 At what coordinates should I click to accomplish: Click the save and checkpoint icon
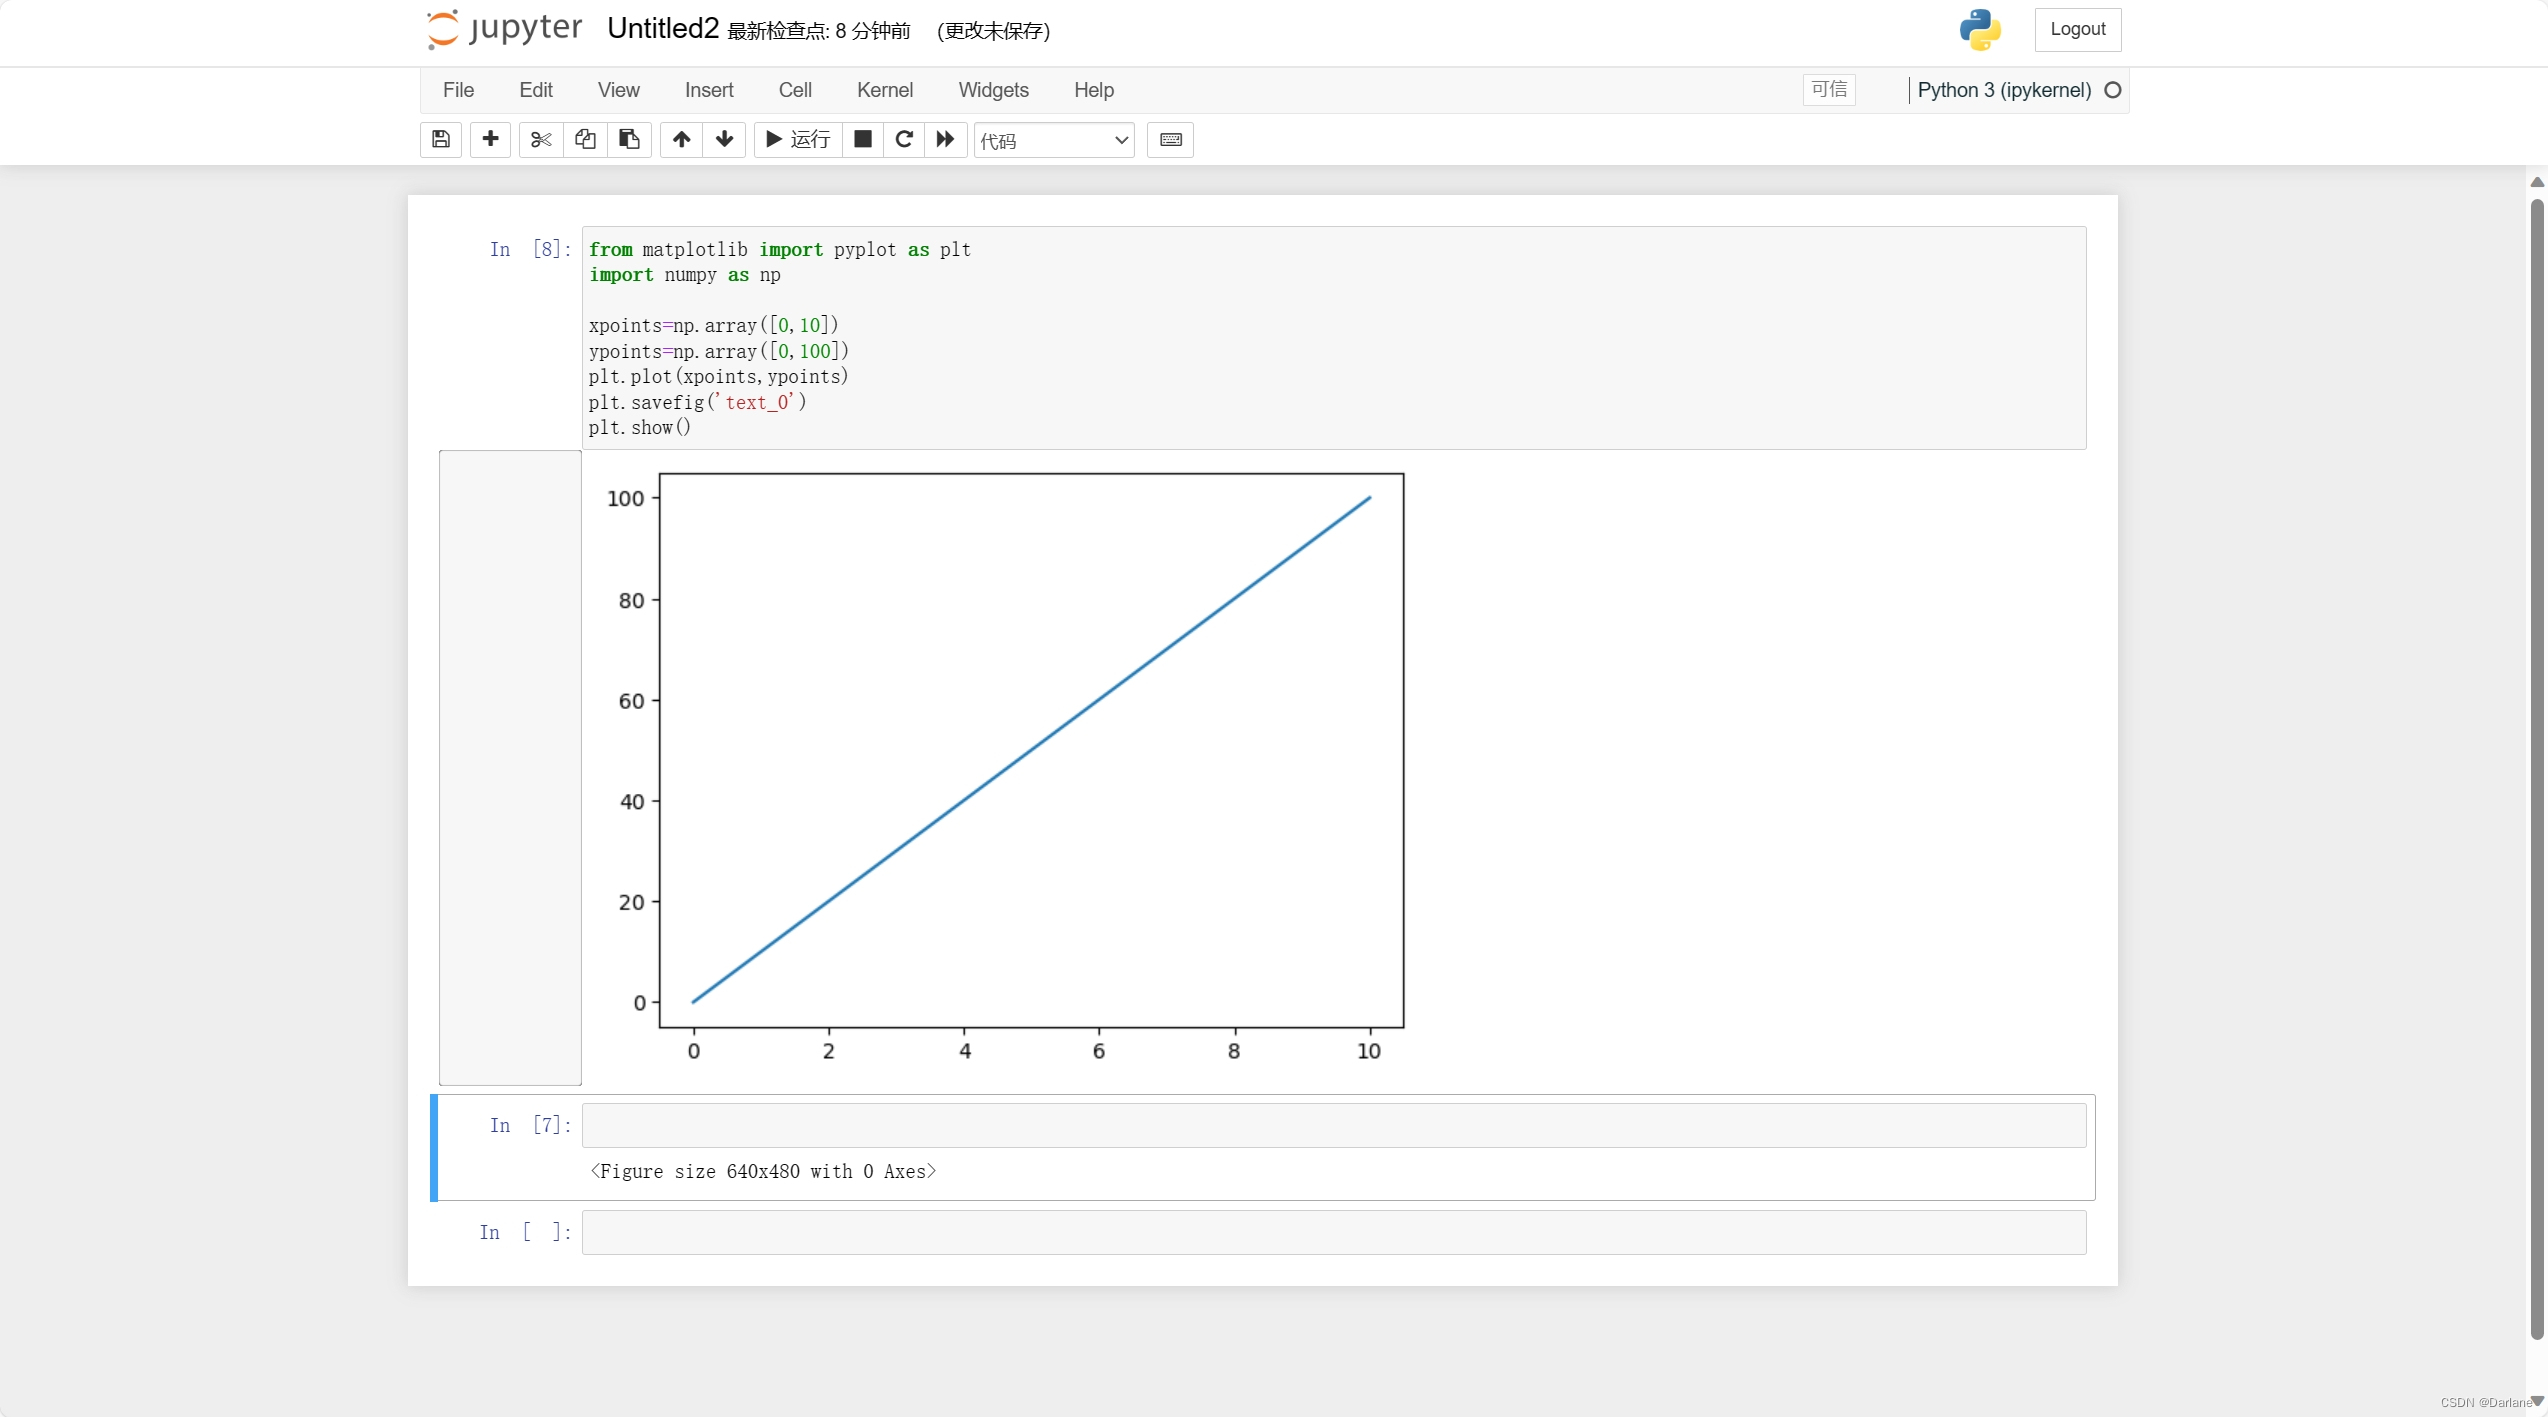pyautogui.click(x=440, y=139)
